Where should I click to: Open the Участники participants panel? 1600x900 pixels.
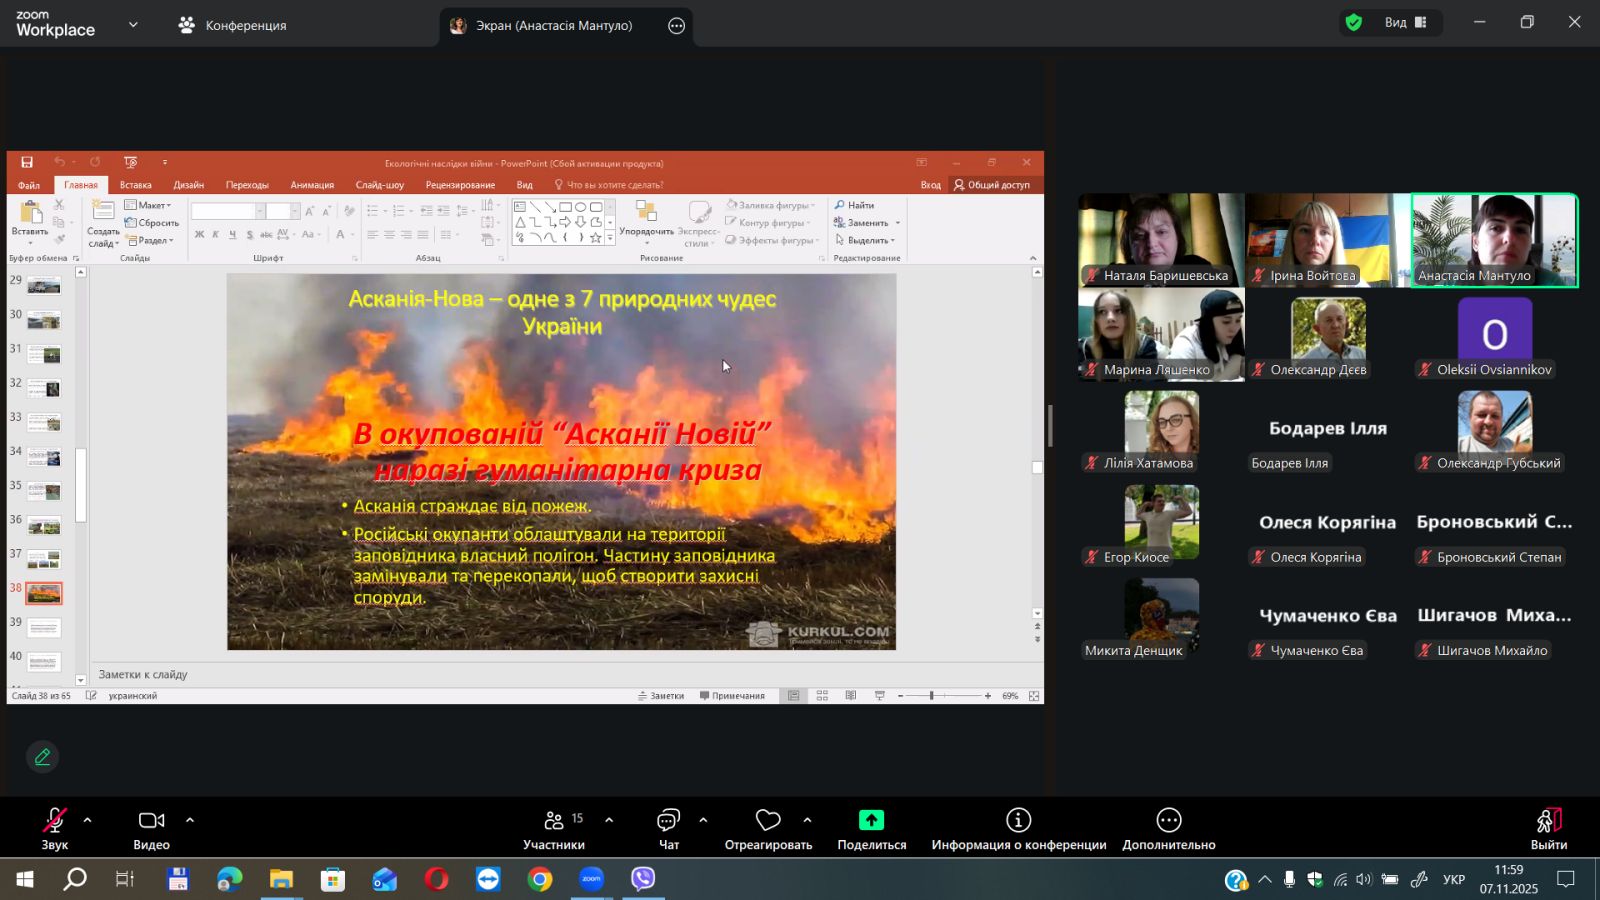click(554, 828)
